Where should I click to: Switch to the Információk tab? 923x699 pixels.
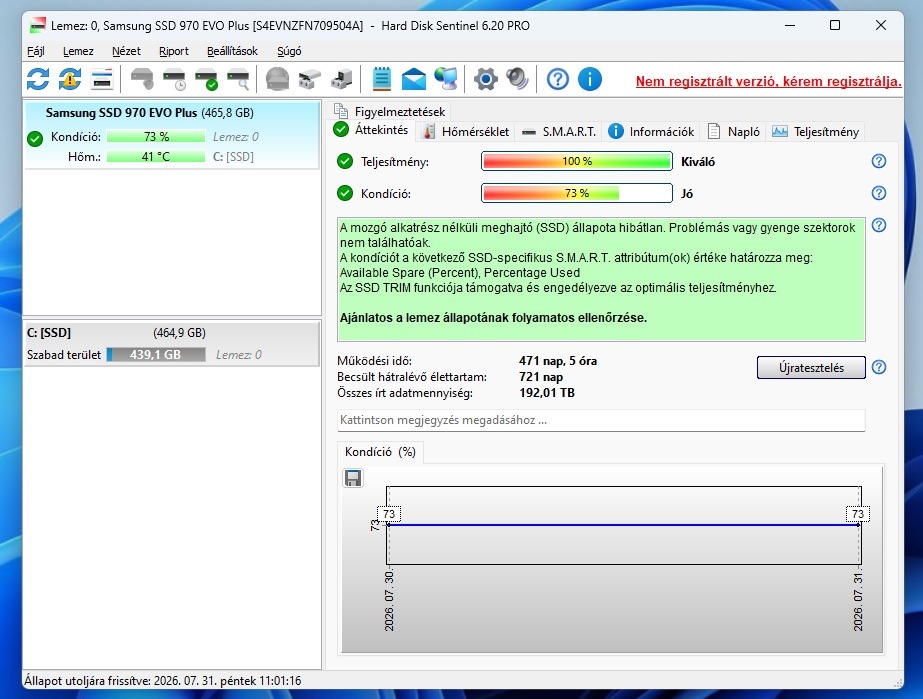[x=651, y=132]
